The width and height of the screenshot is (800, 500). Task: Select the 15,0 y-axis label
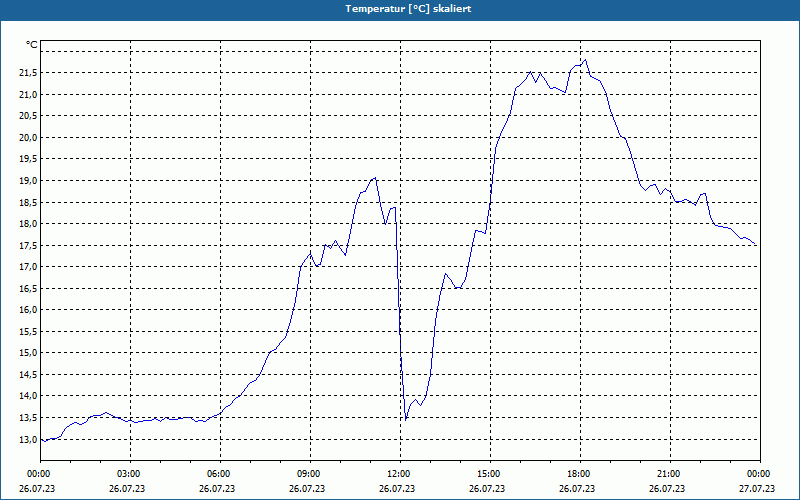click(29, 353)
